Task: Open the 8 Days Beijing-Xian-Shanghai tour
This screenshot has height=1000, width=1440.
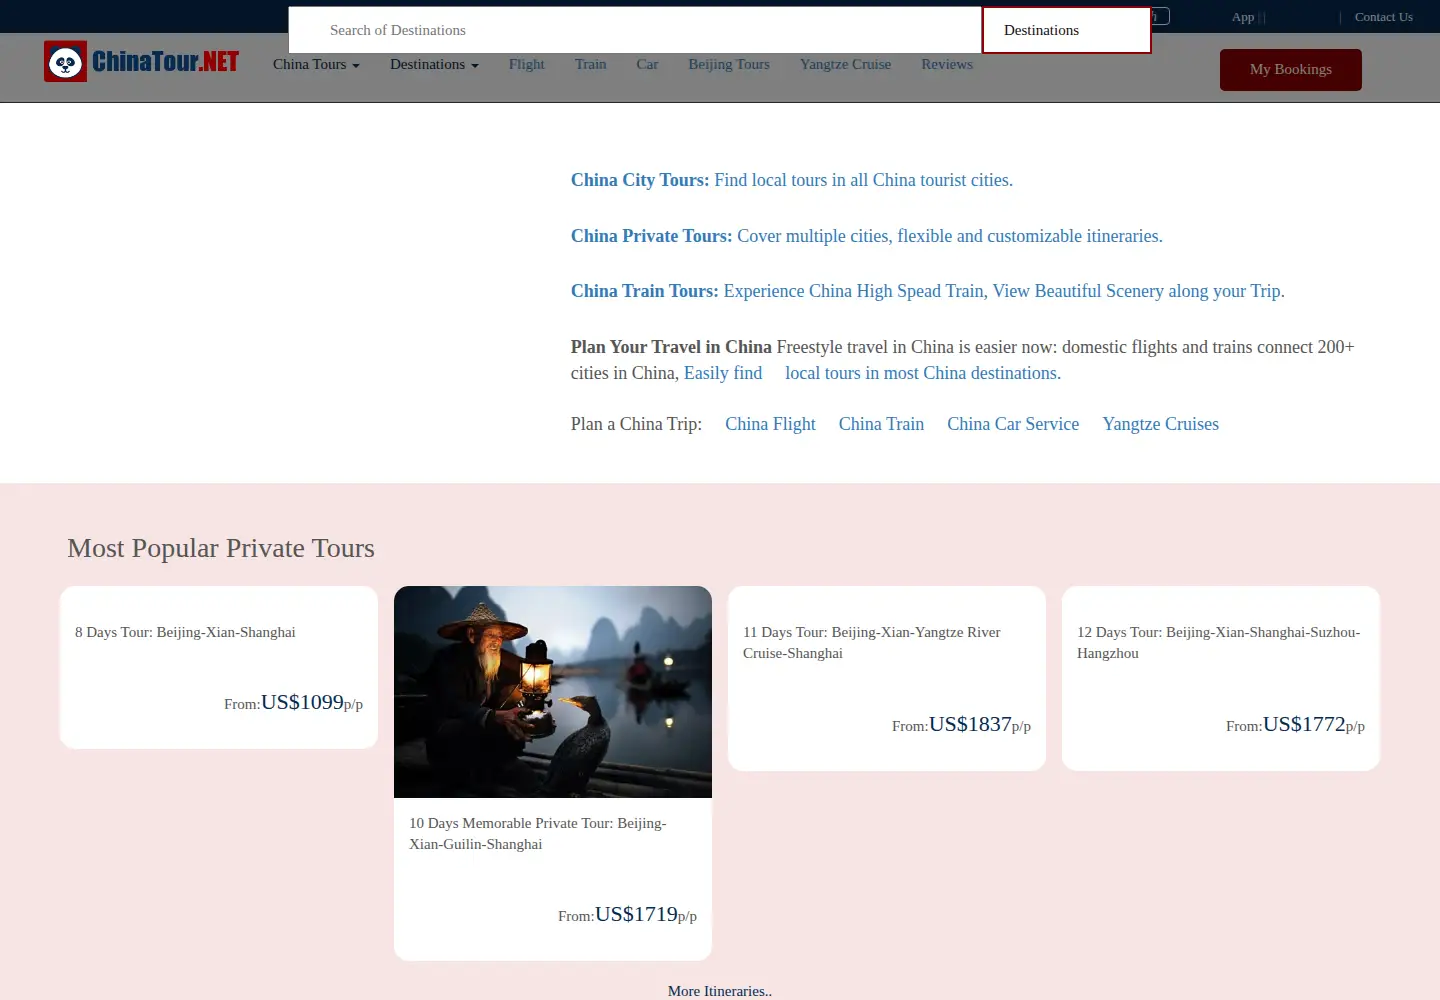Action: coord(185,632)
